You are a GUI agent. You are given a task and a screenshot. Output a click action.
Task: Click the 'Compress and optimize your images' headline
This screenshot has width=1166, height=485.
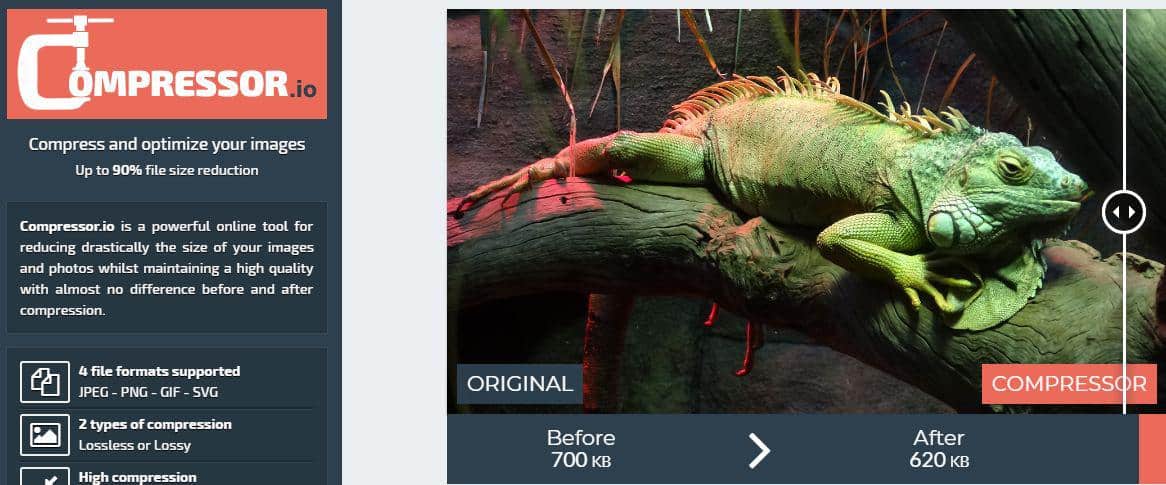pyautogui.click(x=167, y=144)
